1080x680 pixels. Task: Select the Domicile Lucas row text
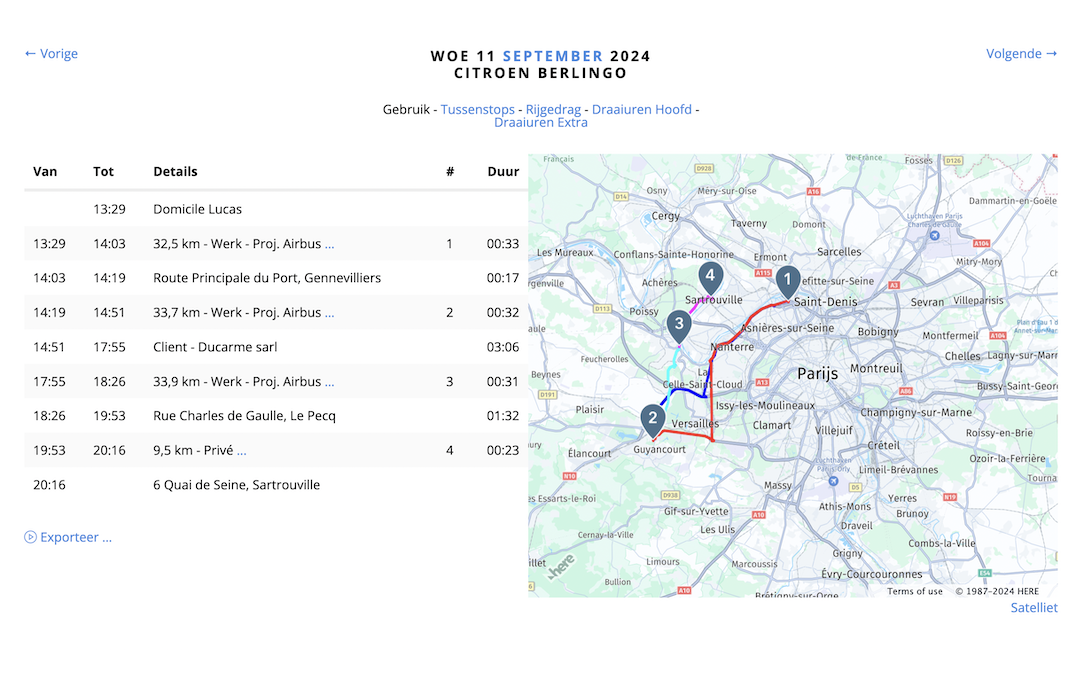tap(198, 209)
